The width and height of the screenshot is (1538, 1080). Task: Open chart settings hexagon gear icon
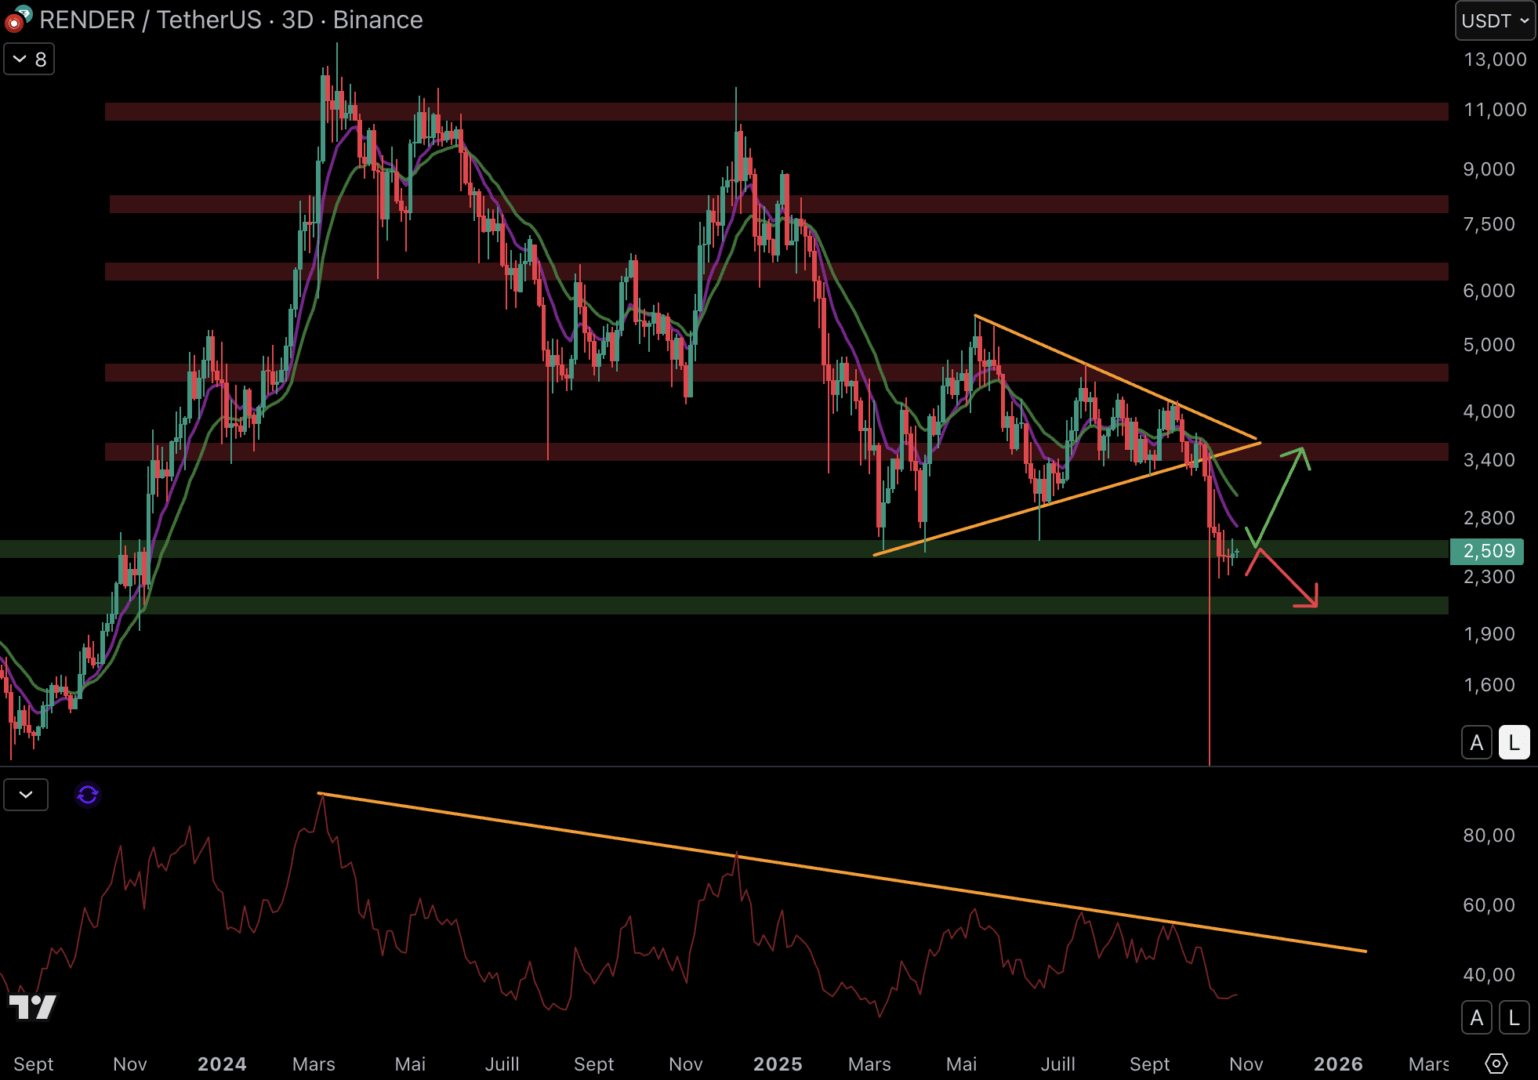(x=1496, y=1063)
